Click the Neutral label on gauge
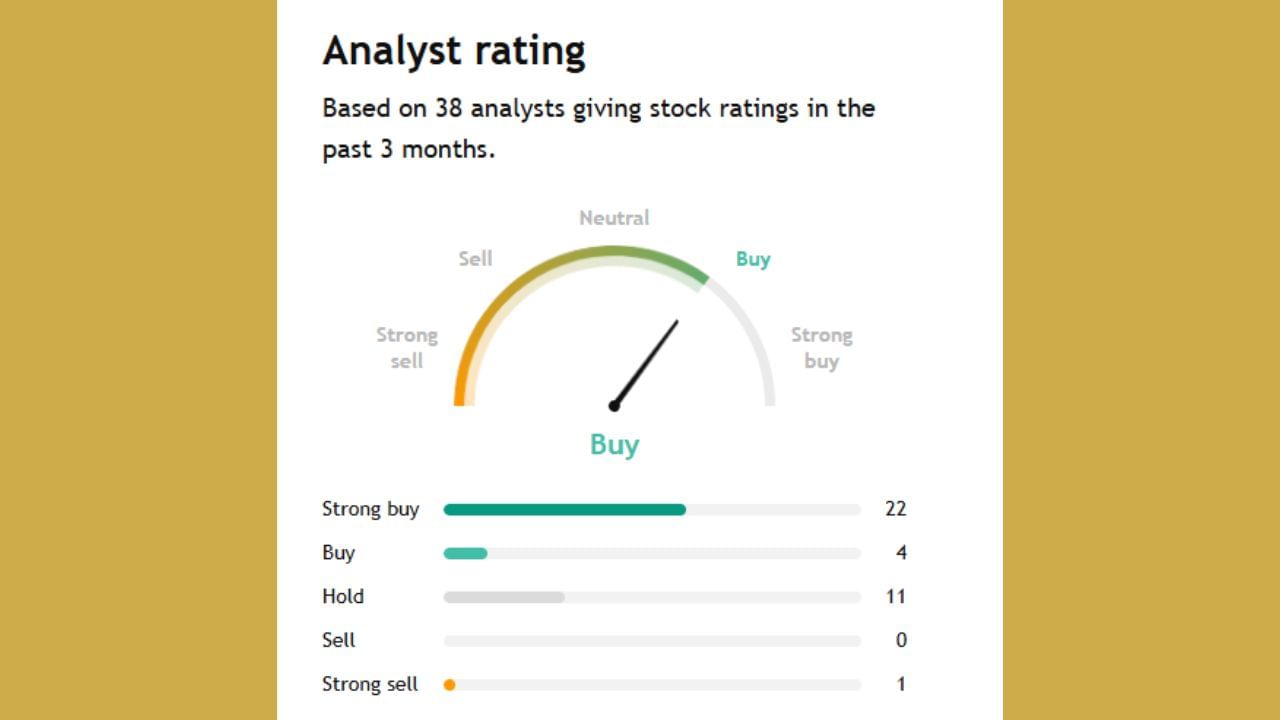Screen dimensions: 1280x720 [x=614, y=217]
